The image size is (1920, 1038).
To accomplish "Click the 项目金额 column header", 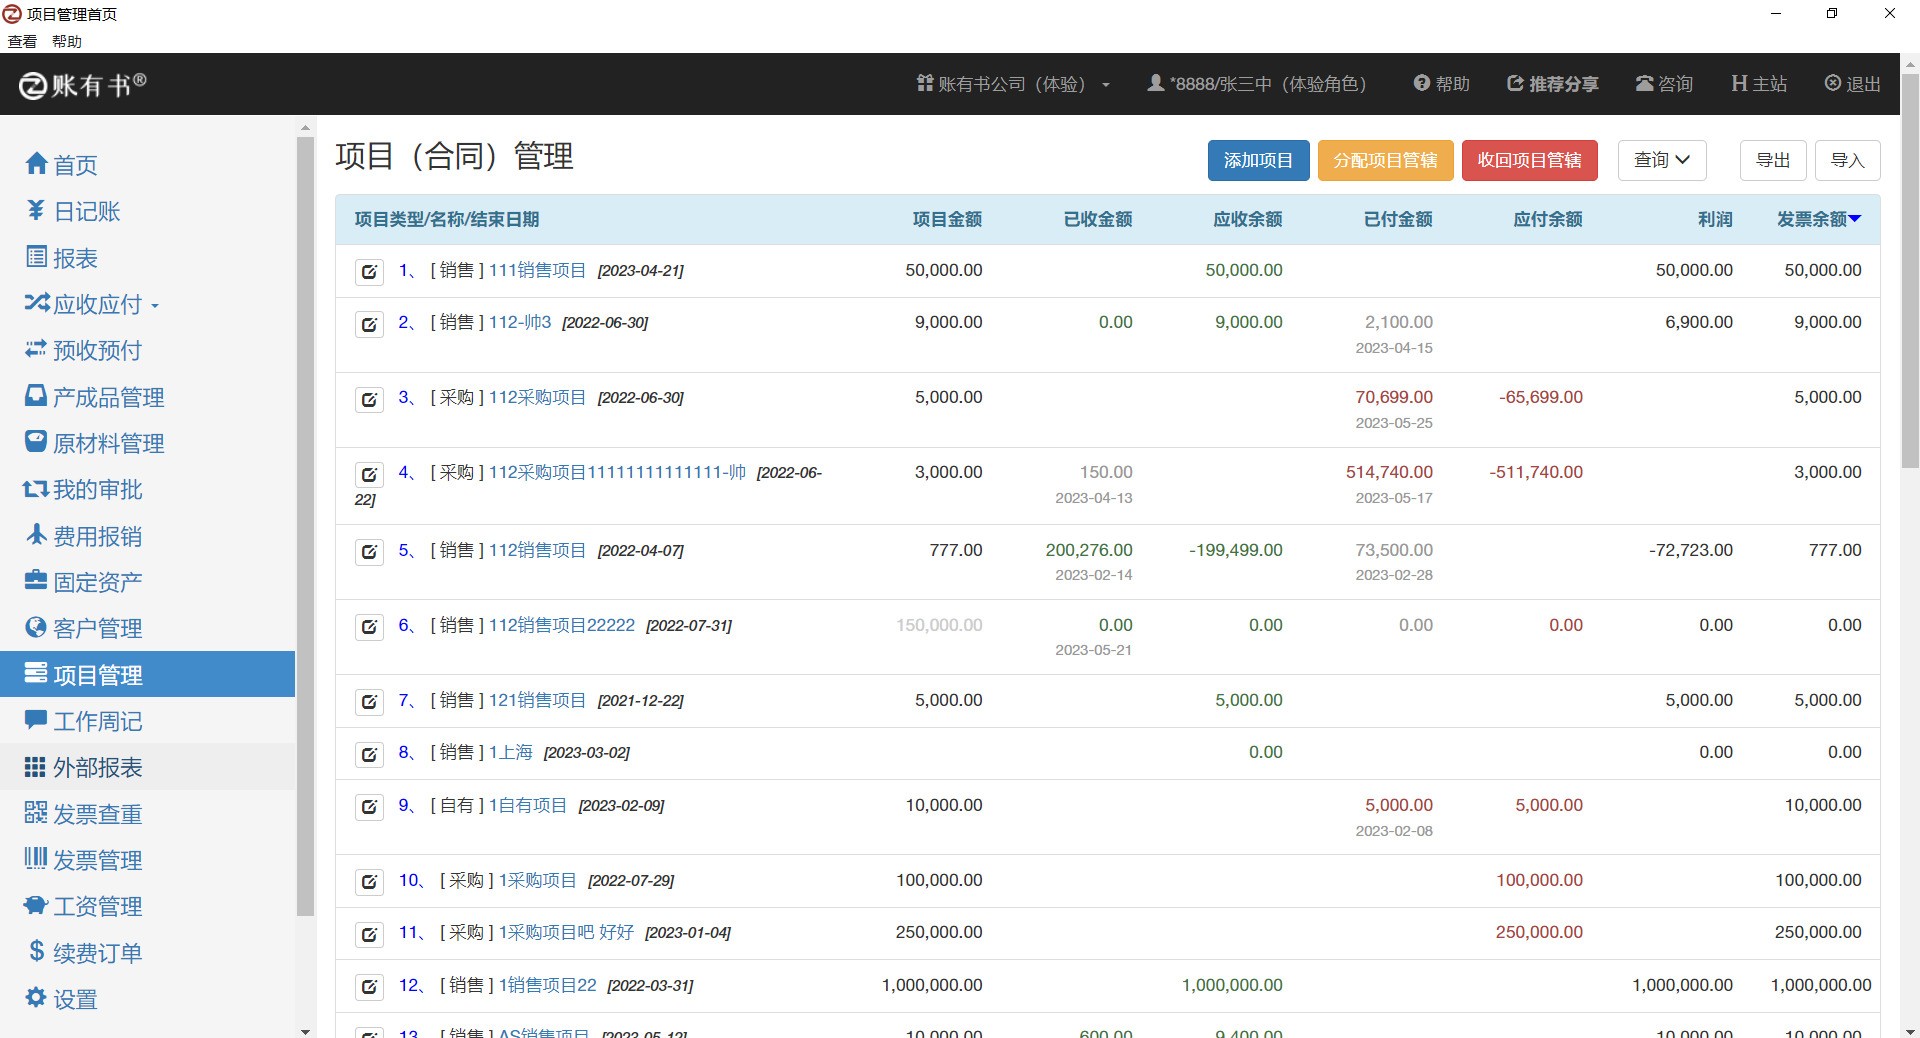I will click(x=947, y=219).
